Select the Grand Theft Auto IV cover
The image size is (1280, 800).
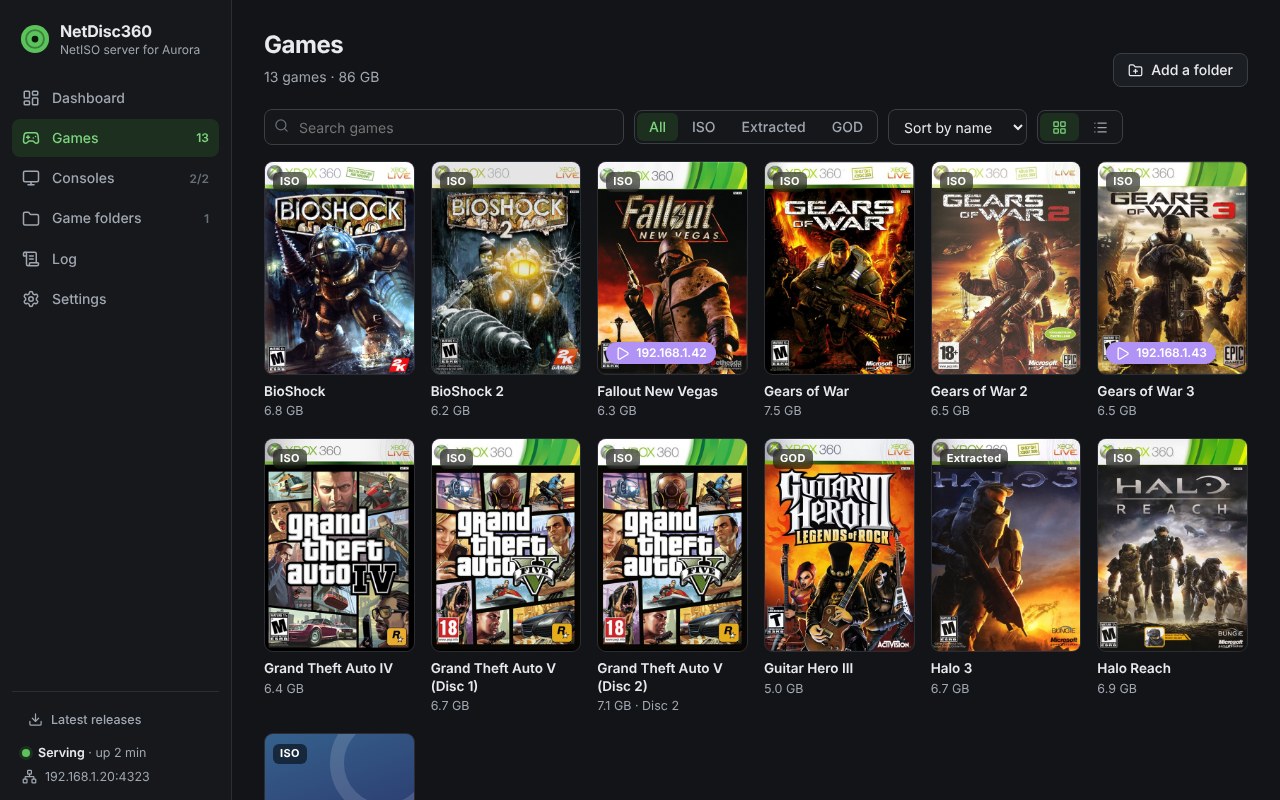pyautogui.click(x=339, y=545)
